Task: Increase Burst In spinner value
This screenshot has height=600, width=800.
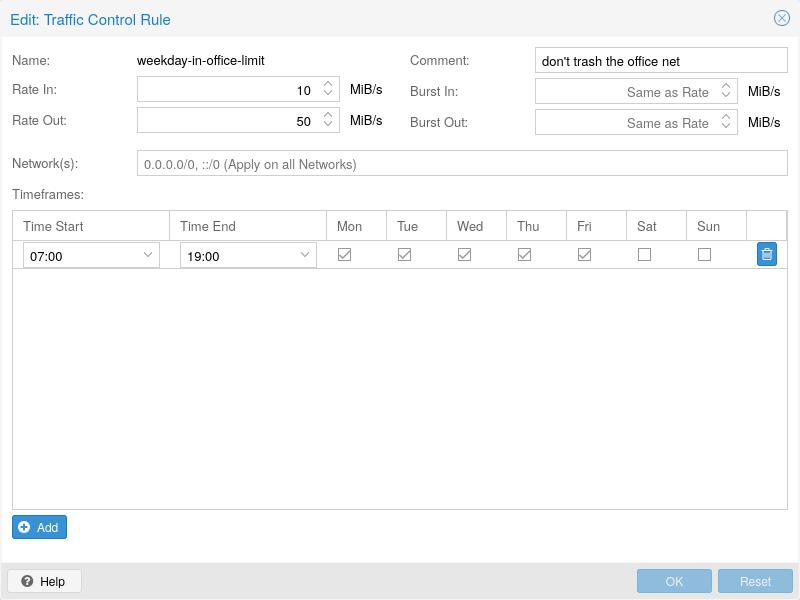Action: (726, 87)
